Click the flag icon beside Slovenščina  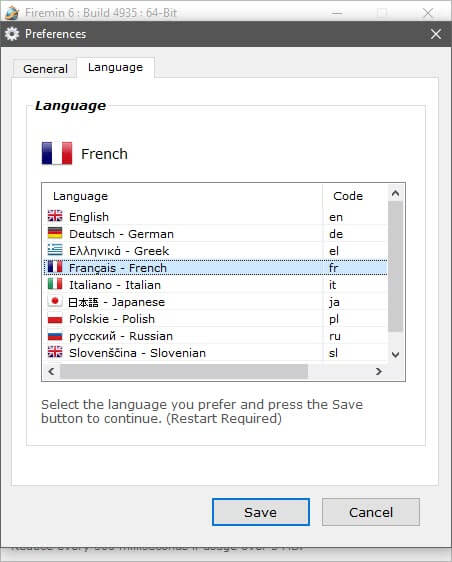coord(55,352)
